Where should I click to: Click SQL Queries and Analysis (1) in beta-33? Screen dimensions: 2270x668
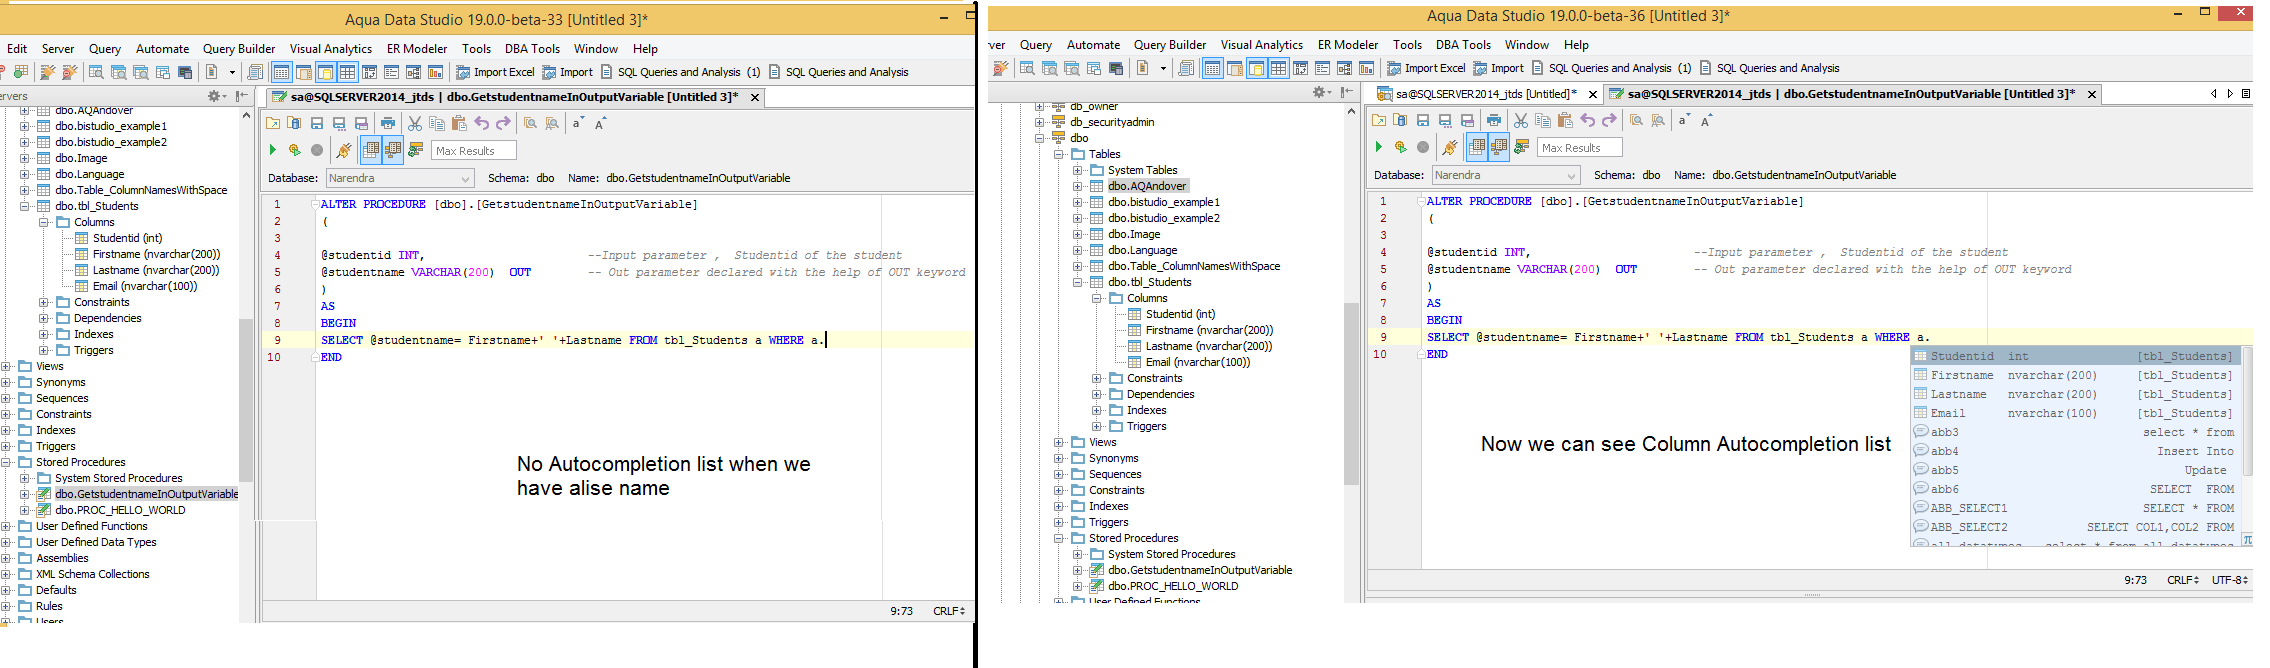679,72
